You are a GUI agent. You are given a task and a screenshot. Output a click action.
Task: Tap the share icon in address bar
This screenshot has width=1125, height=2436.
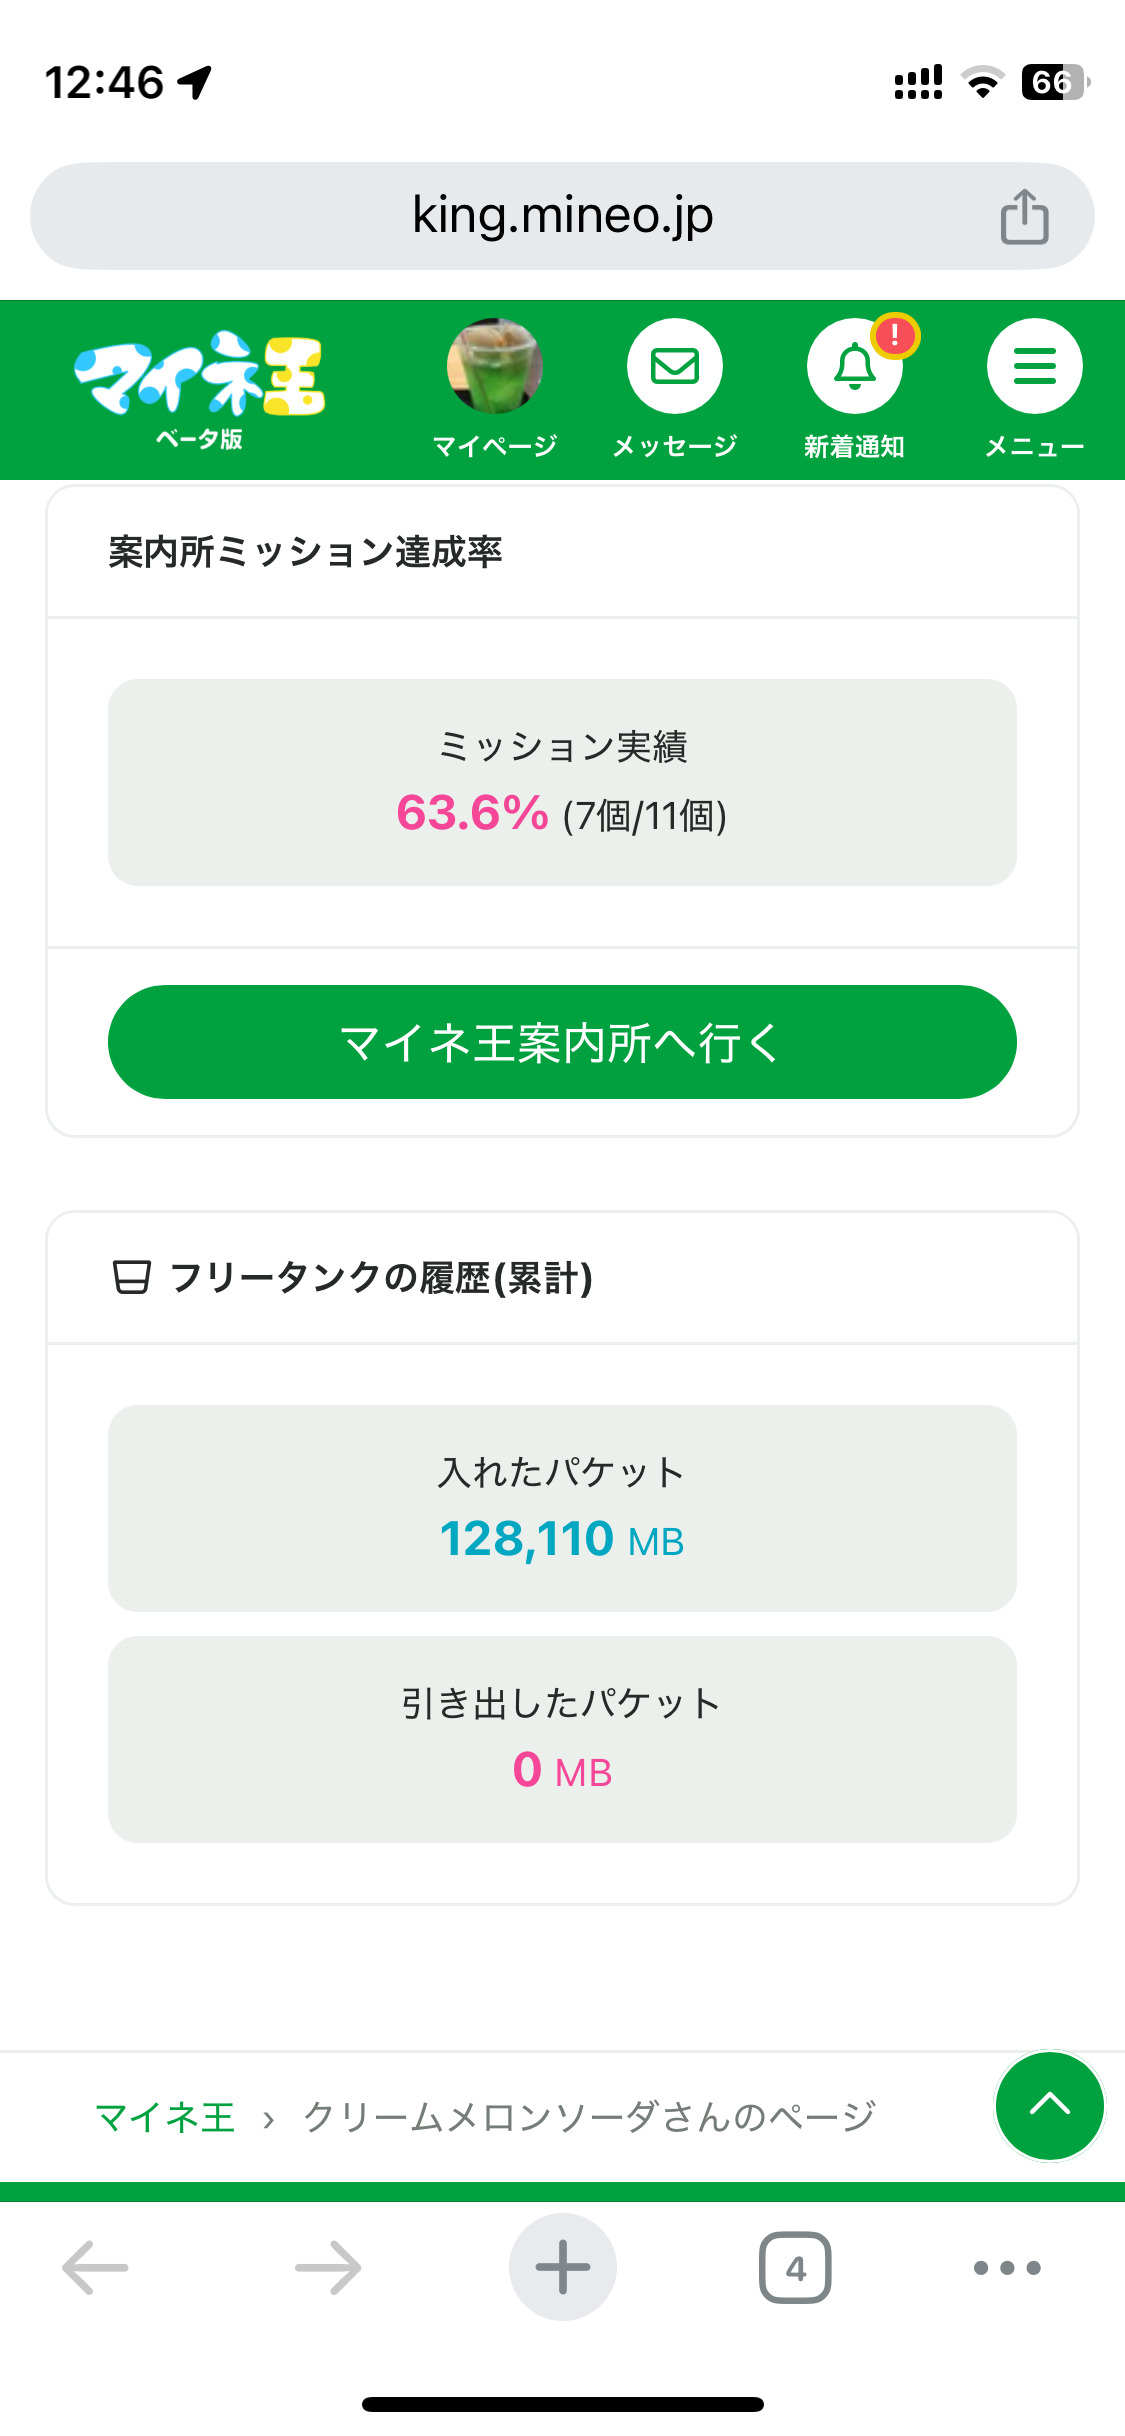1024,216
